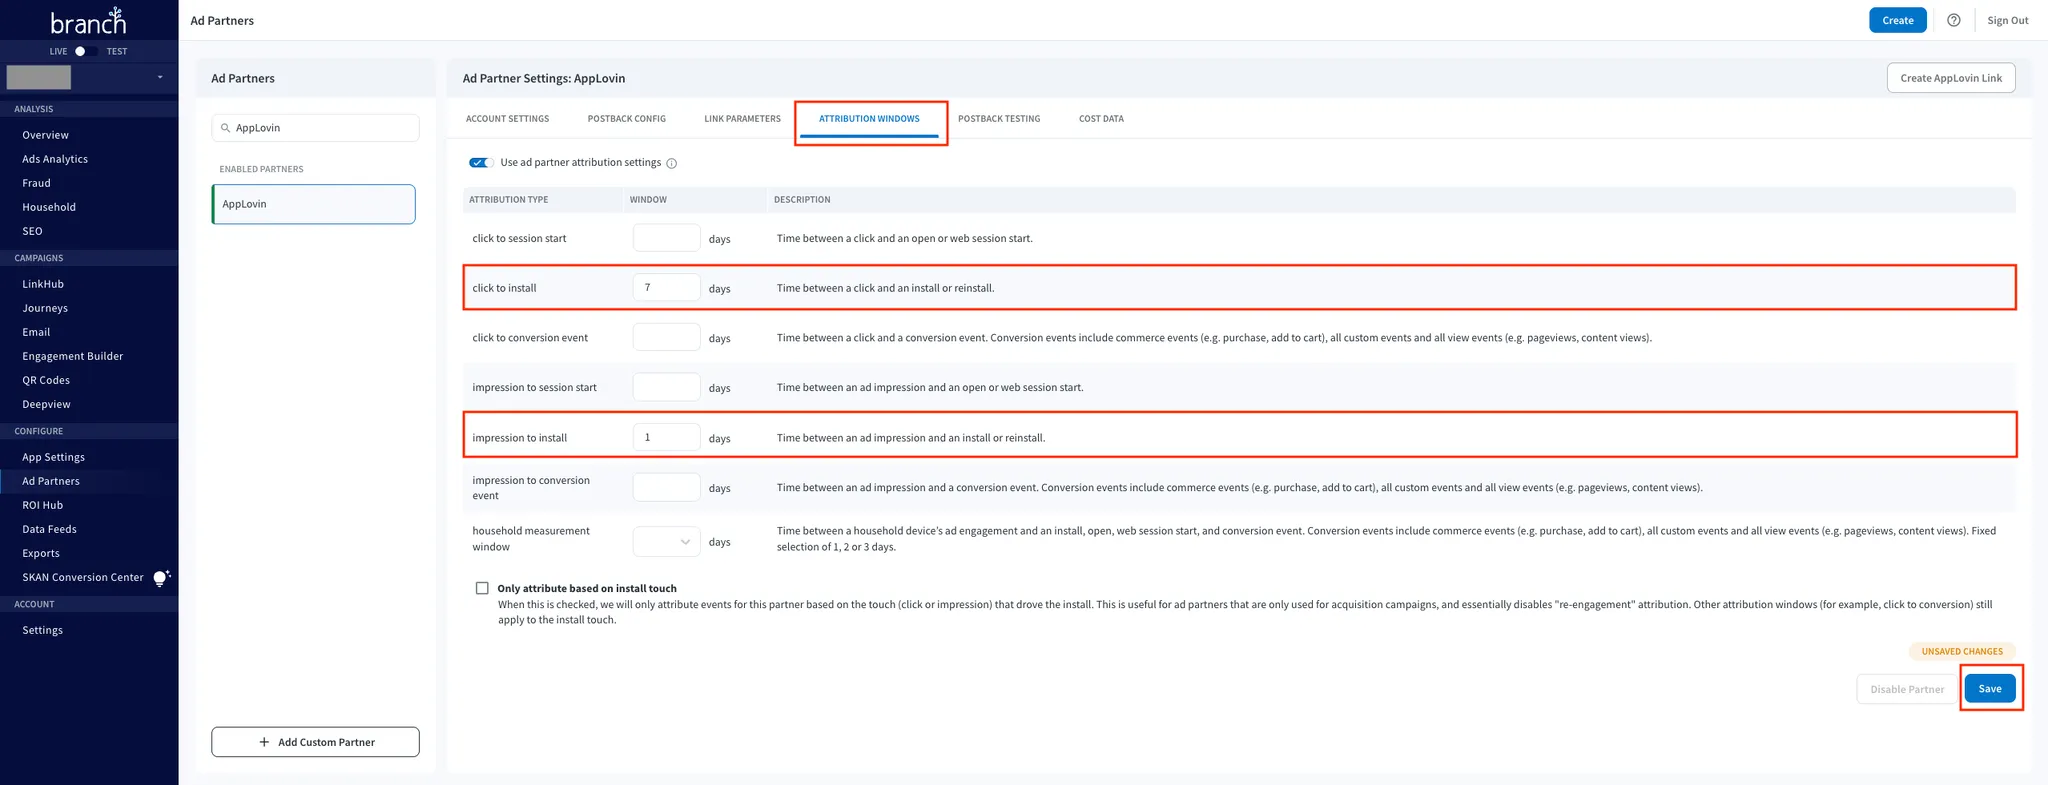Open Engagement Builder in sidebar
The height and width of the screenshot is (785, 2048).
click(x=73, y=356)
